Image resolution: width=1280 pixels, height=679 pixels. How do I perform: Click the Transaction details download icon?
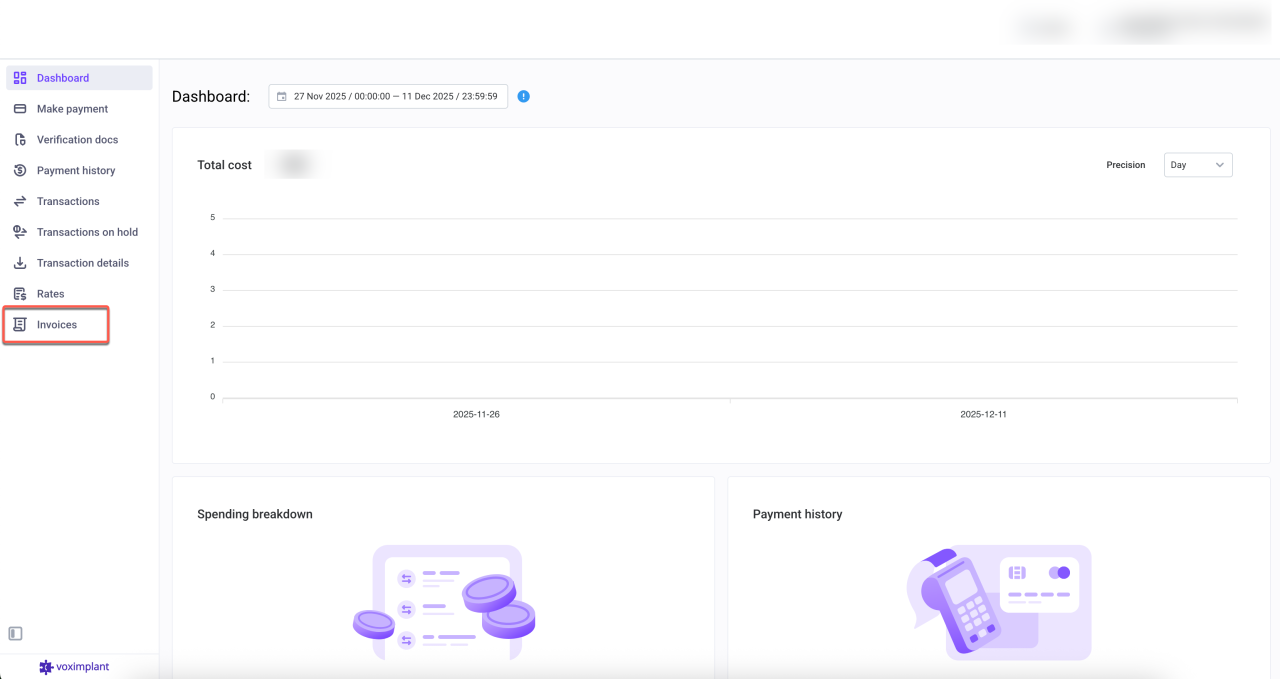[20, 263]
